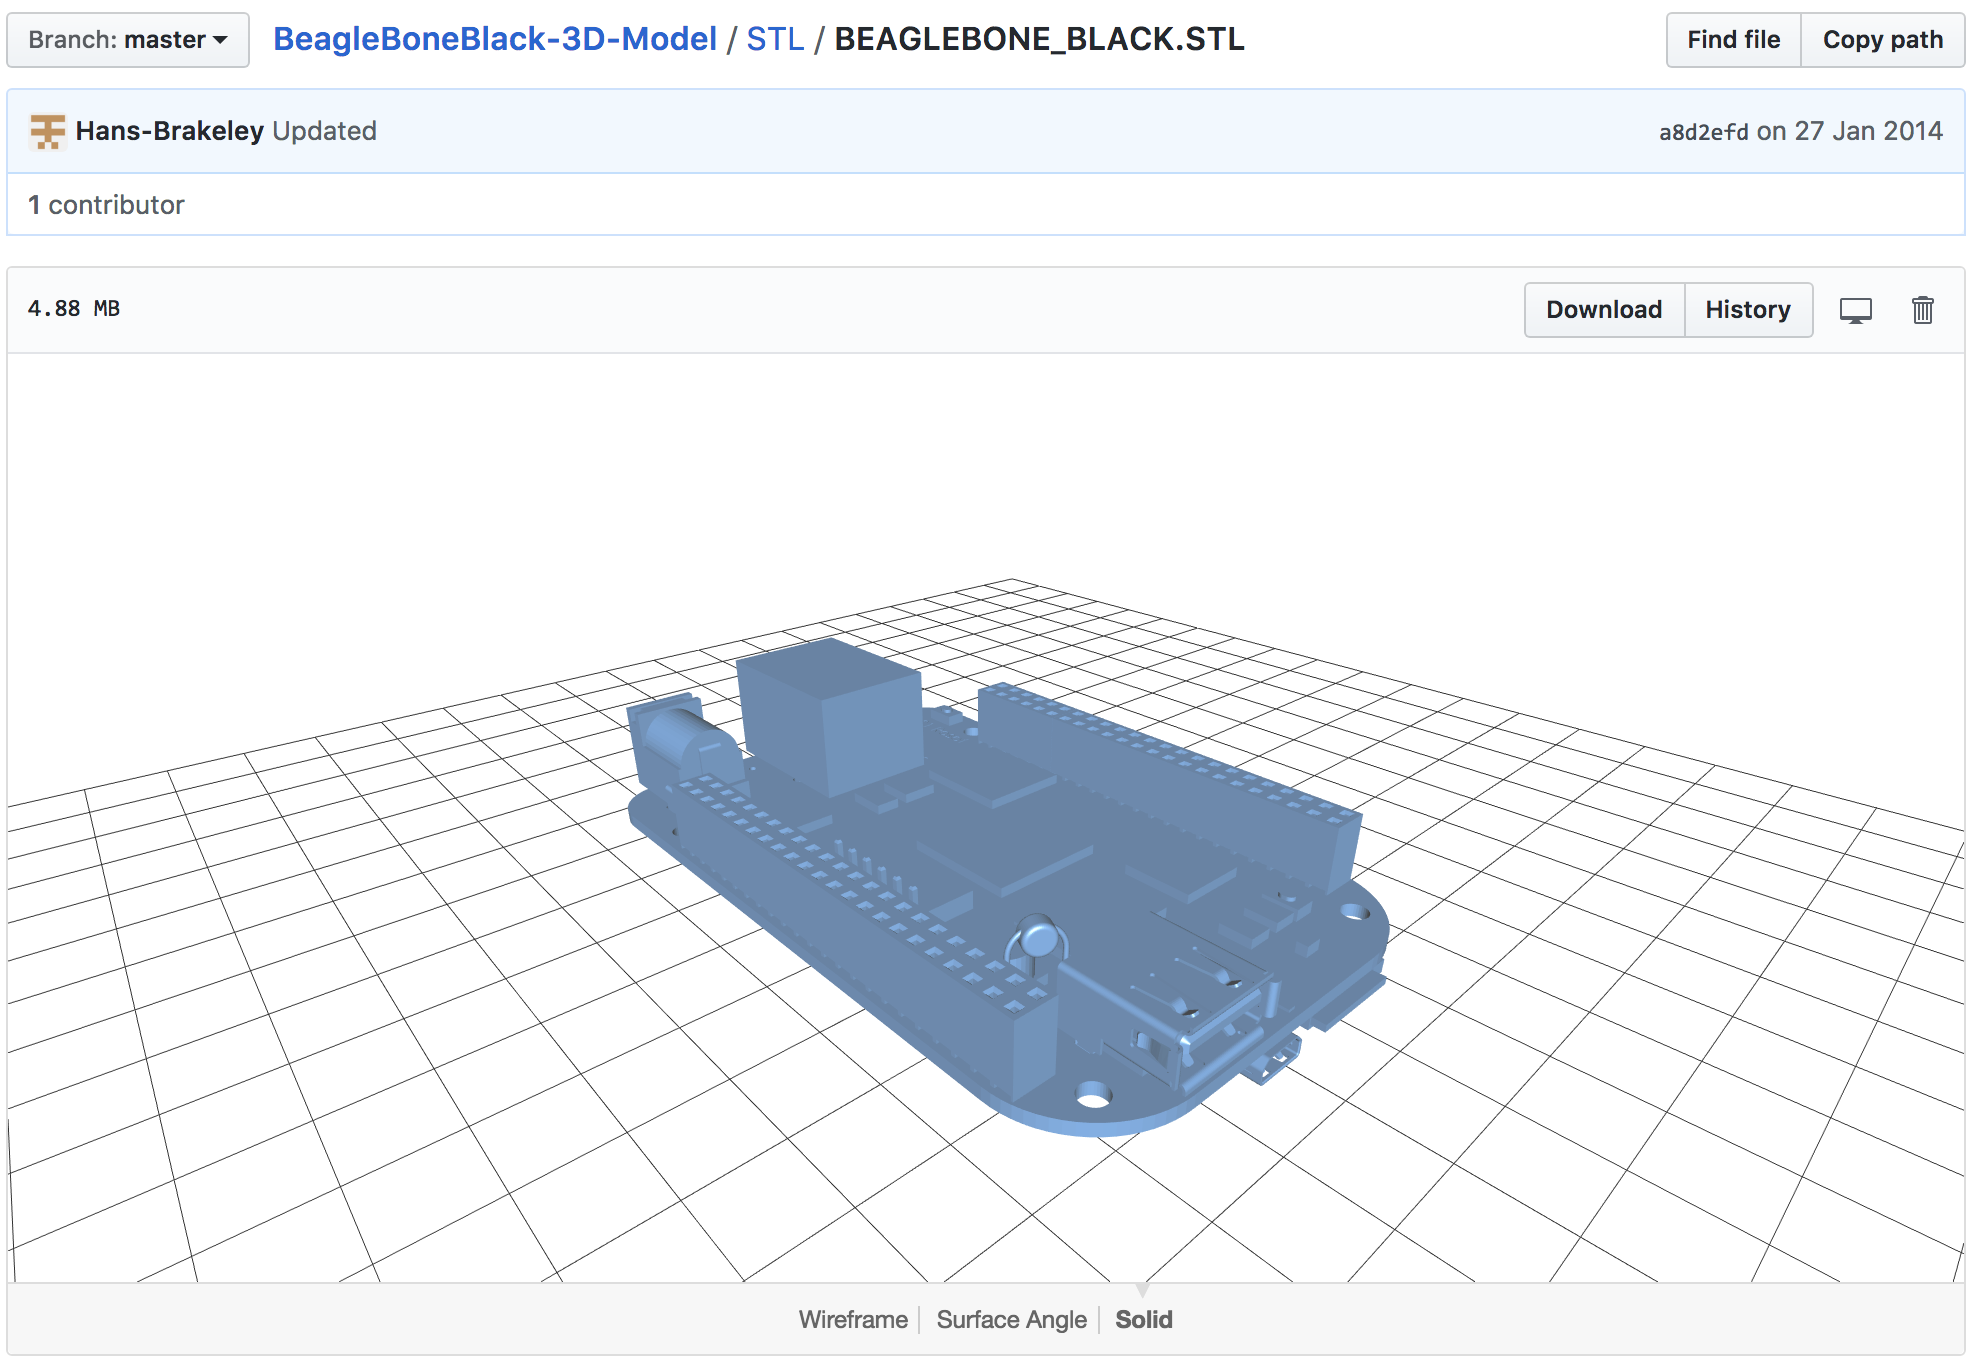Viewport: 1976px width, 1366px height.
Task: Switch to Surface Angle view mode
Action: (1011, 1320)
